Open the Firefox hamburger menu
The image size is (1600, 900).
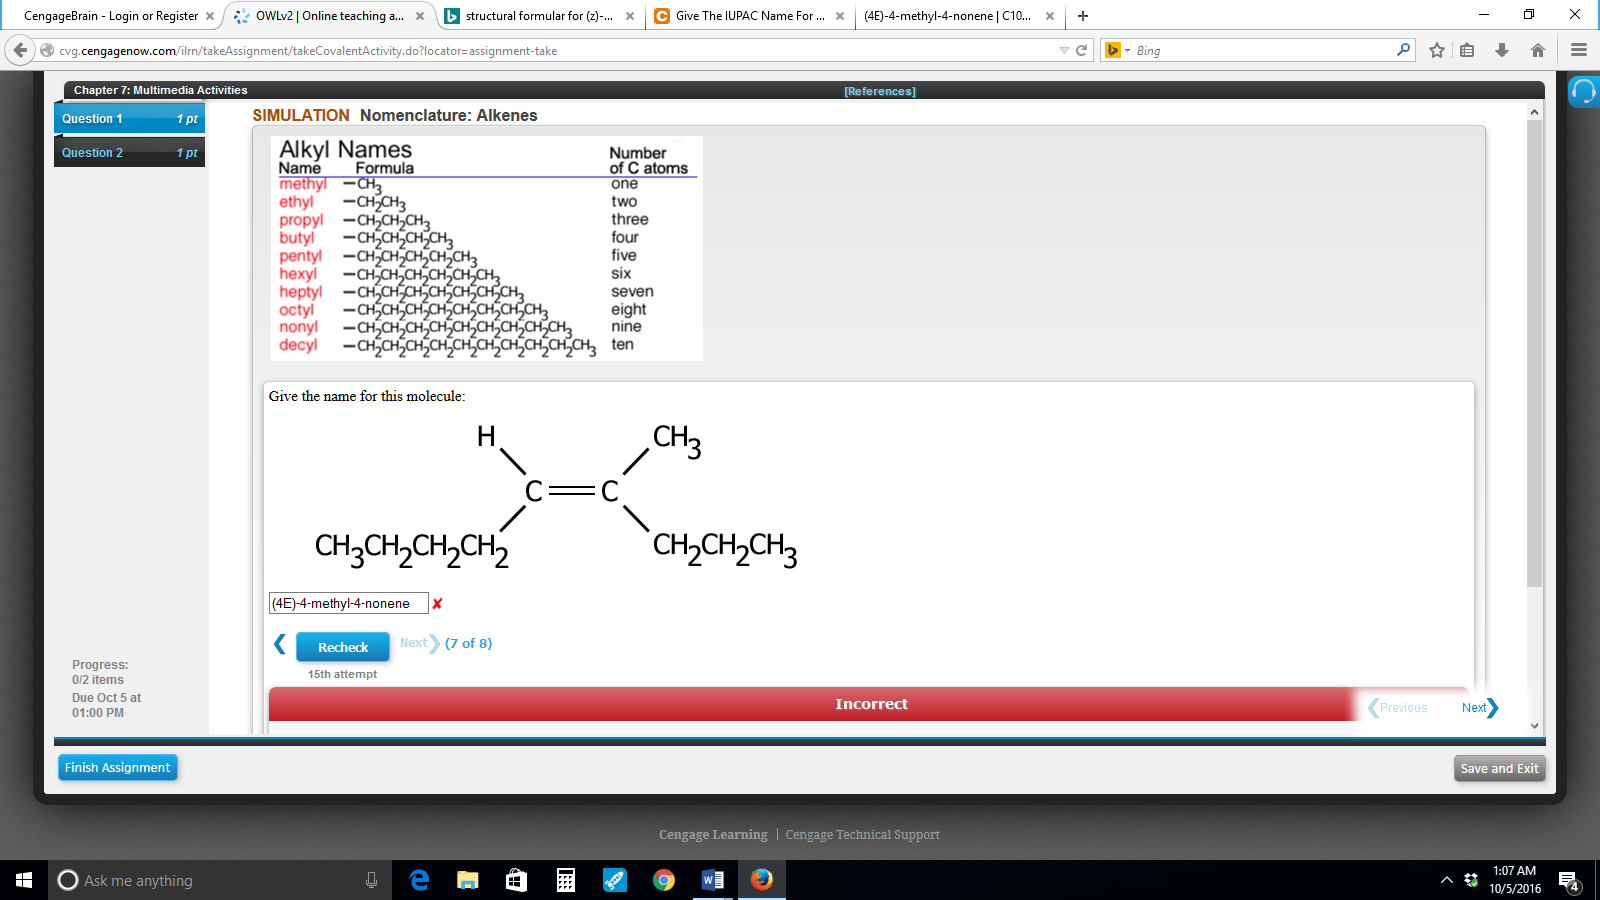pyautogui.click(x=1579, y=48)
